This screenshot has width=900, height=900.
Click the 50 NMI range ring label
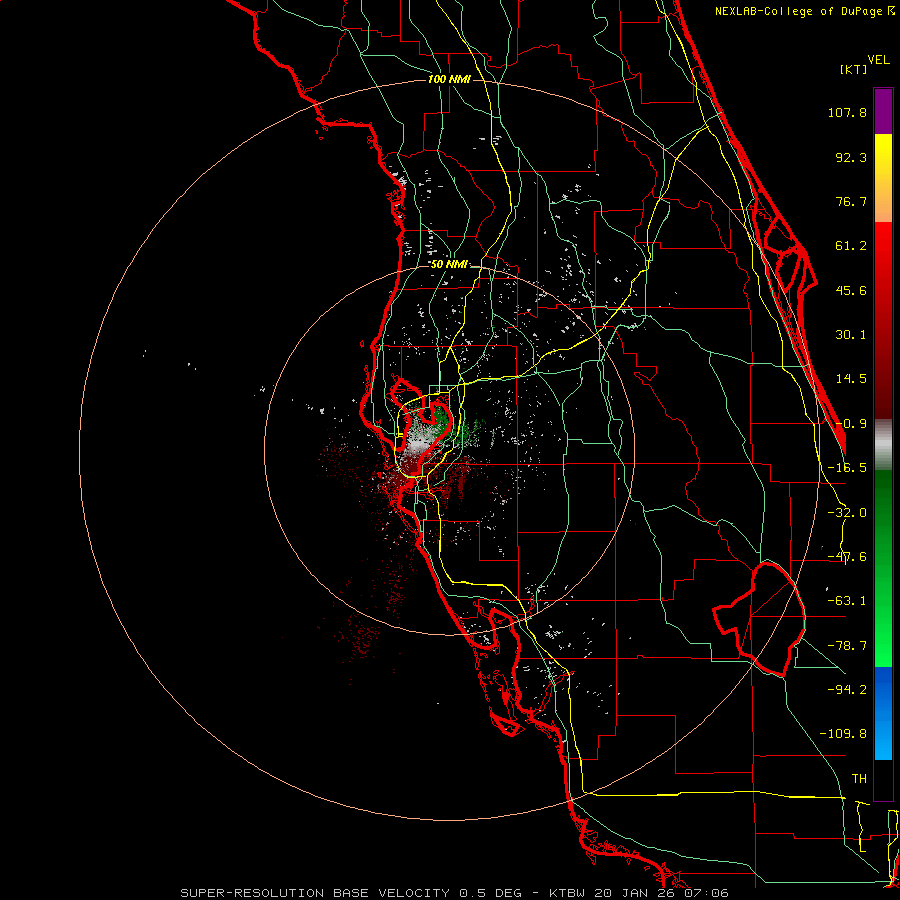(x=449, y=265)
